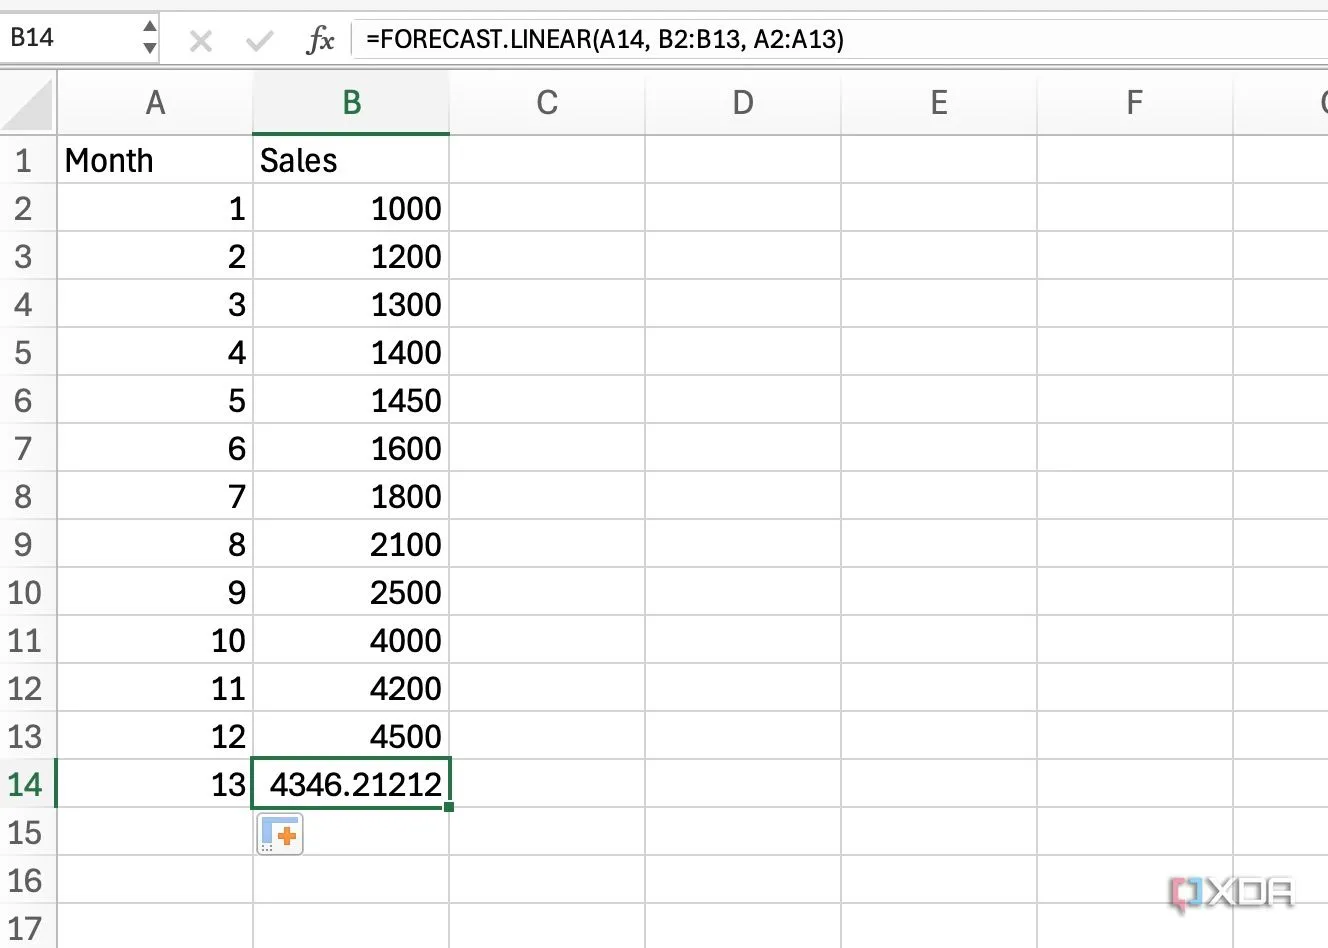
Task: Click the Select All corner triangle
Action: pyautogui.click(x=28, y=104)
